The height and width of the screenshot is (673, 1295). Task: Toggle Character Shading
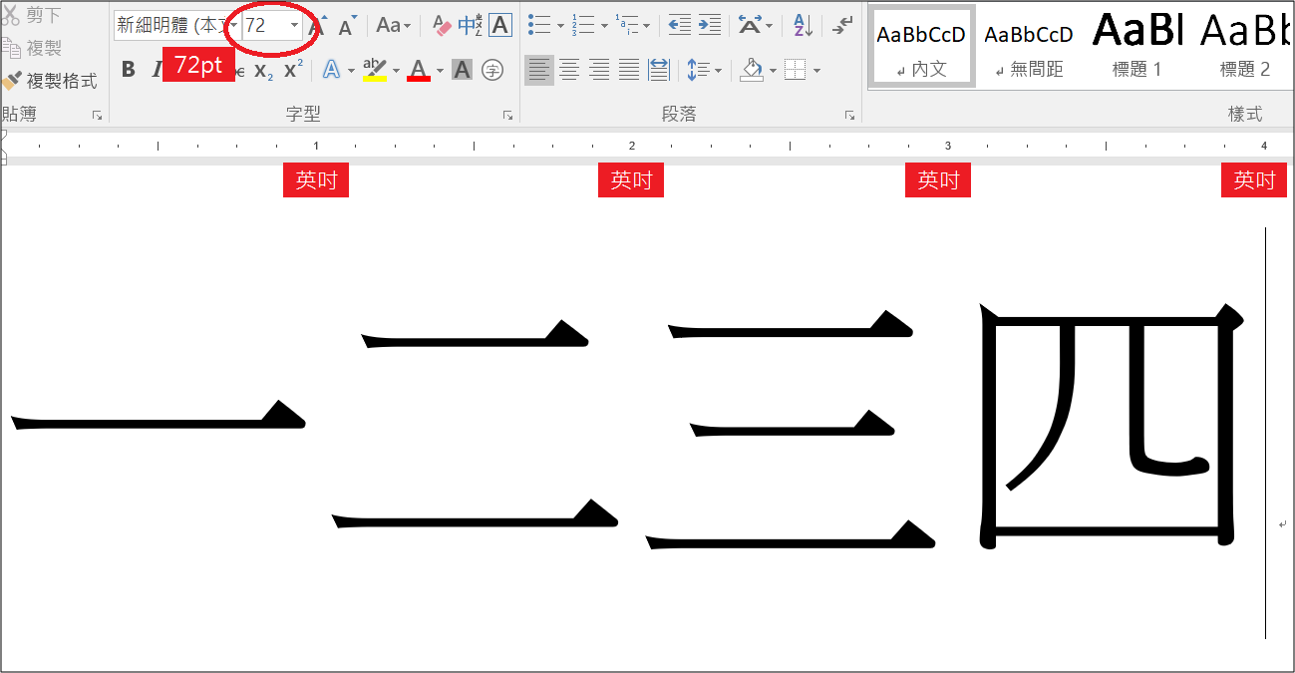[x=462, y=70]
